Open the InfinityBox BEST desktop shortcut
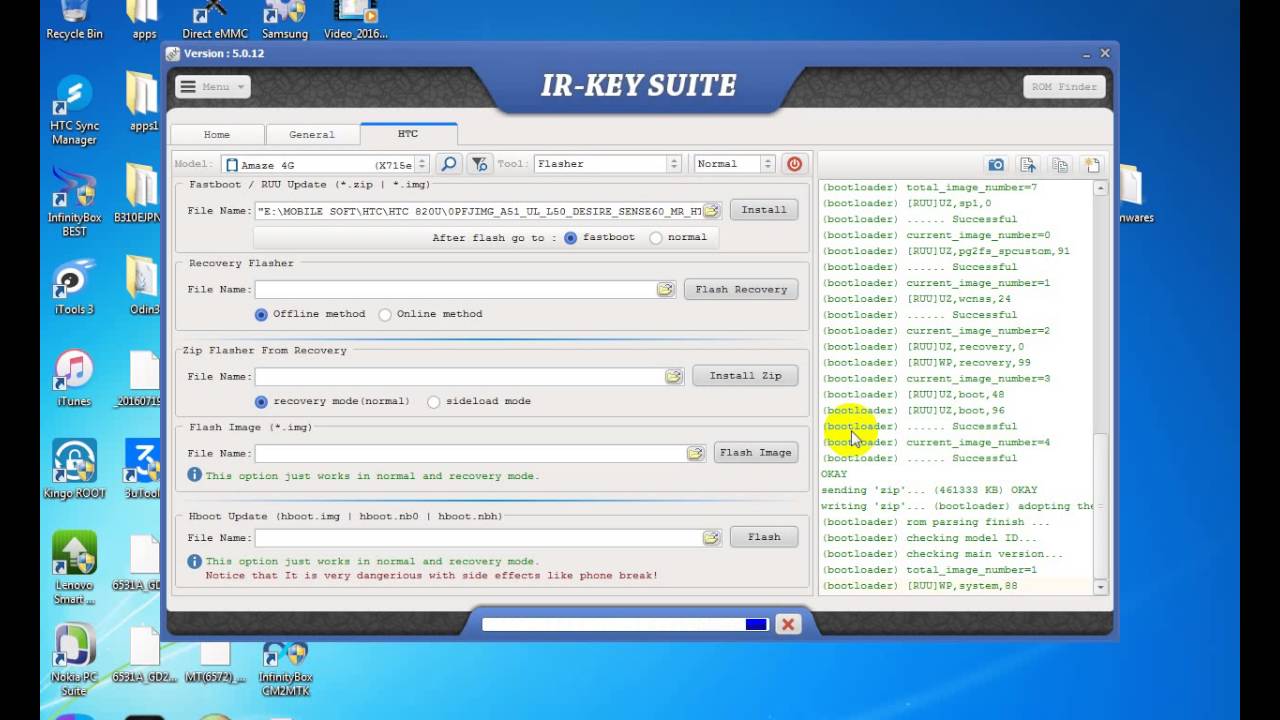This screenshot has height=720, width=1280. [74, 202]
